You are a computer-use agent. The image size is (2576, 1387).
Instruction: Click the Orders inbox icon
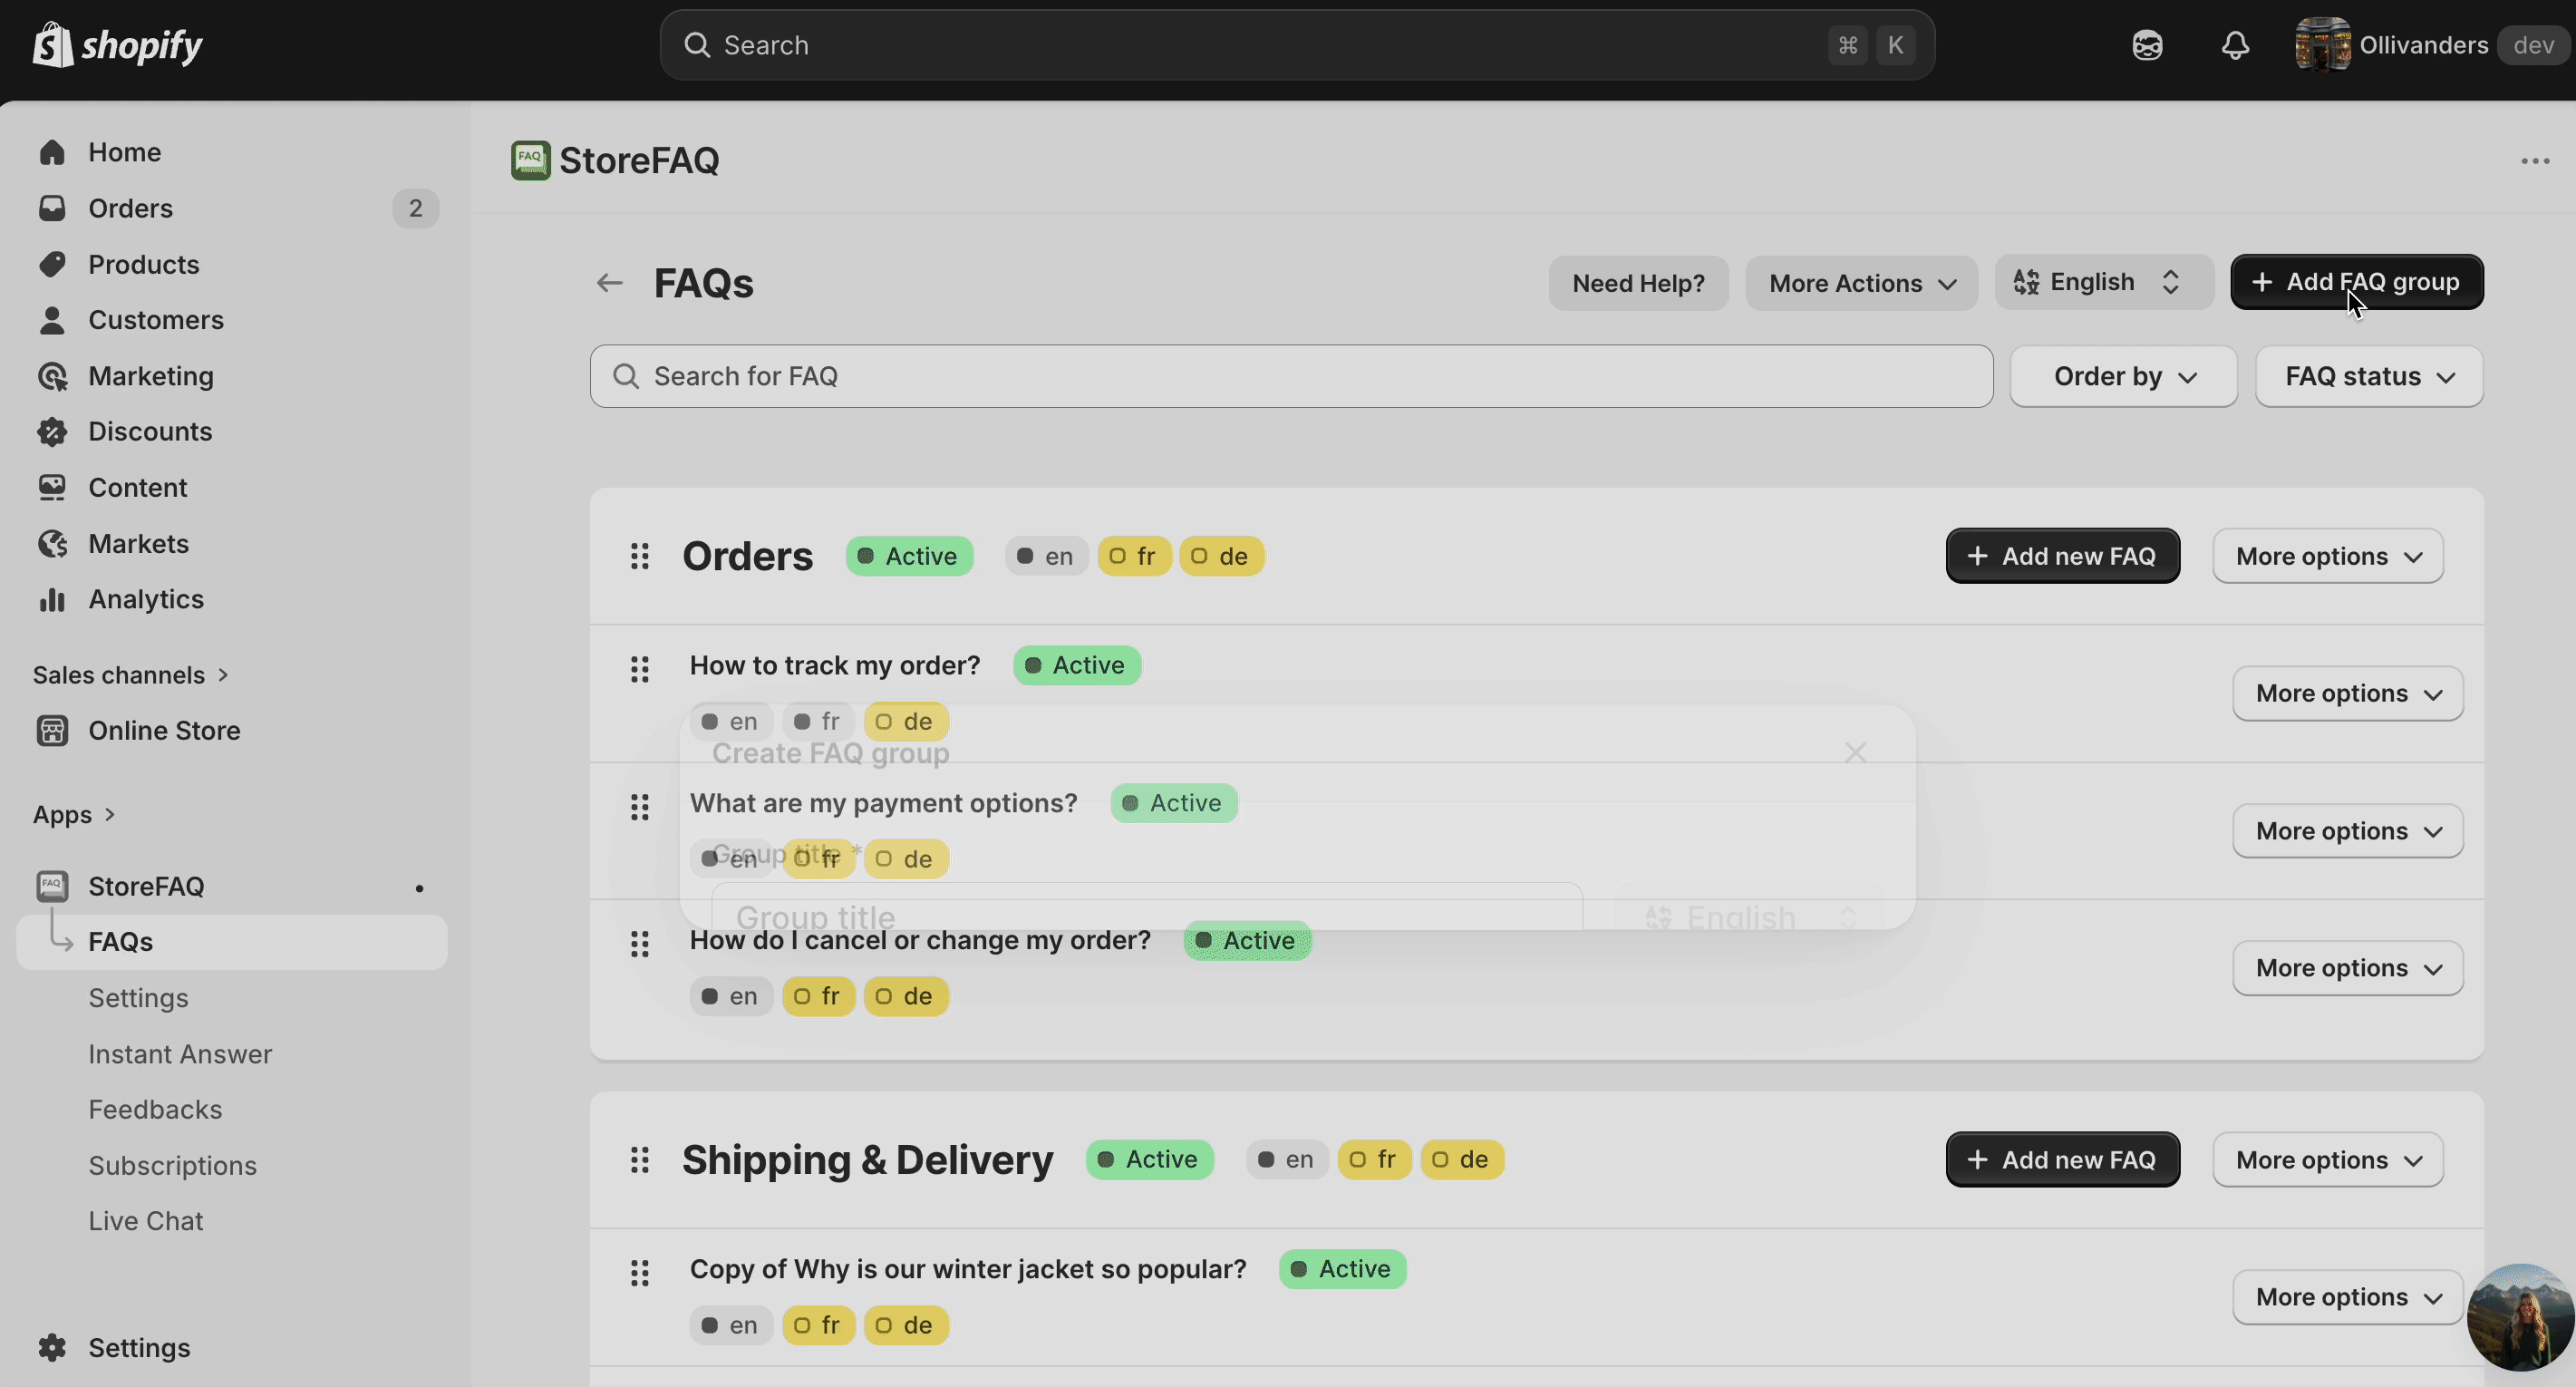coord(52,208)
